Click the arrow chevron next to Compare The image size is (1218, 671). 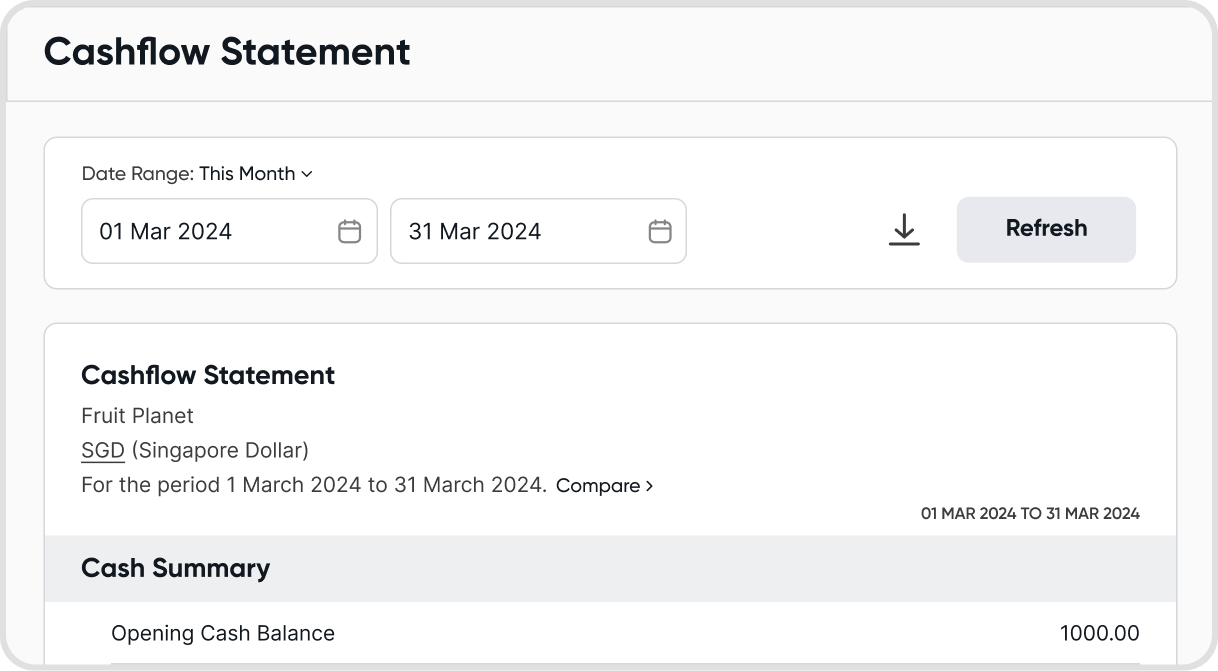[x=649, y=486]
